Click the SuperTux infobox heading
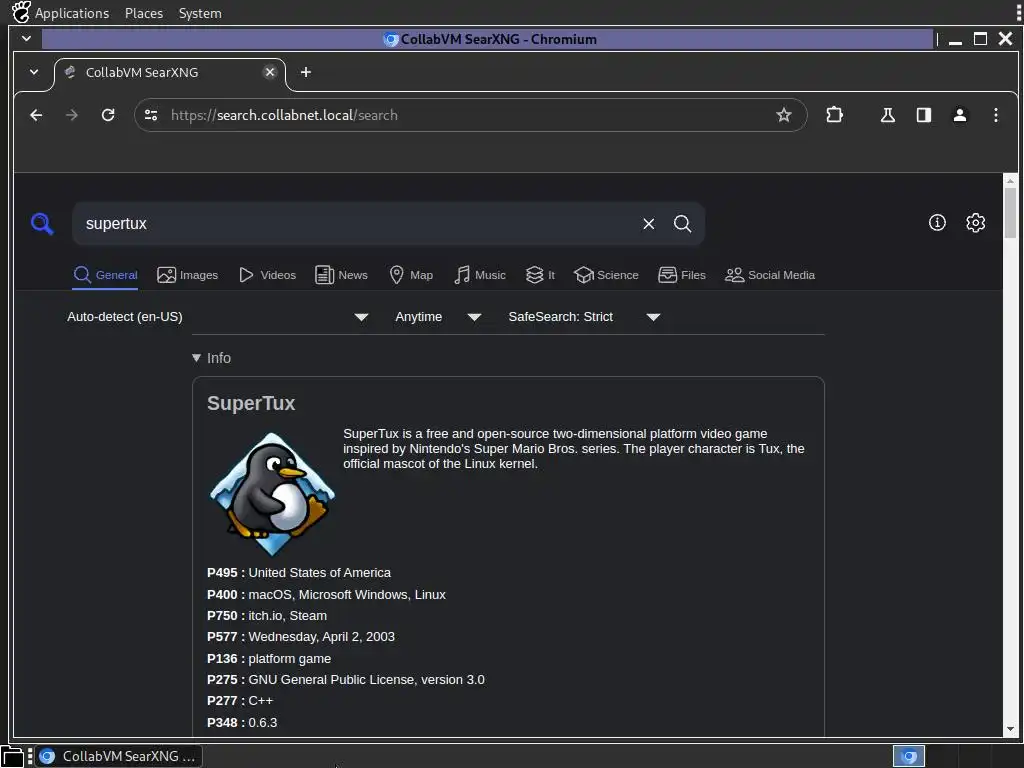This screenshot has width=1024, height=768. pos(251,404)
